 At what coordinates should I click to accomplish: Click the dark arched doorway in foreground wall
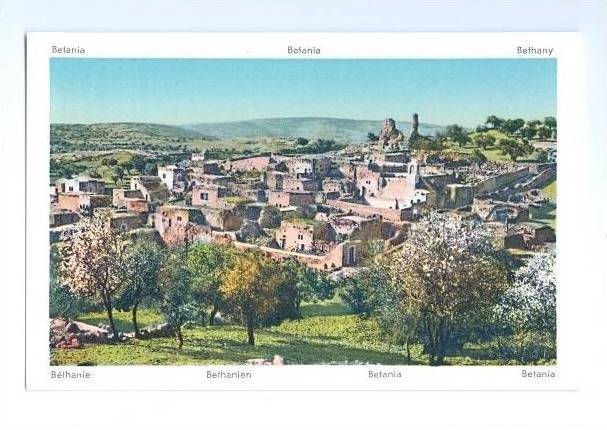pos(352,254)
